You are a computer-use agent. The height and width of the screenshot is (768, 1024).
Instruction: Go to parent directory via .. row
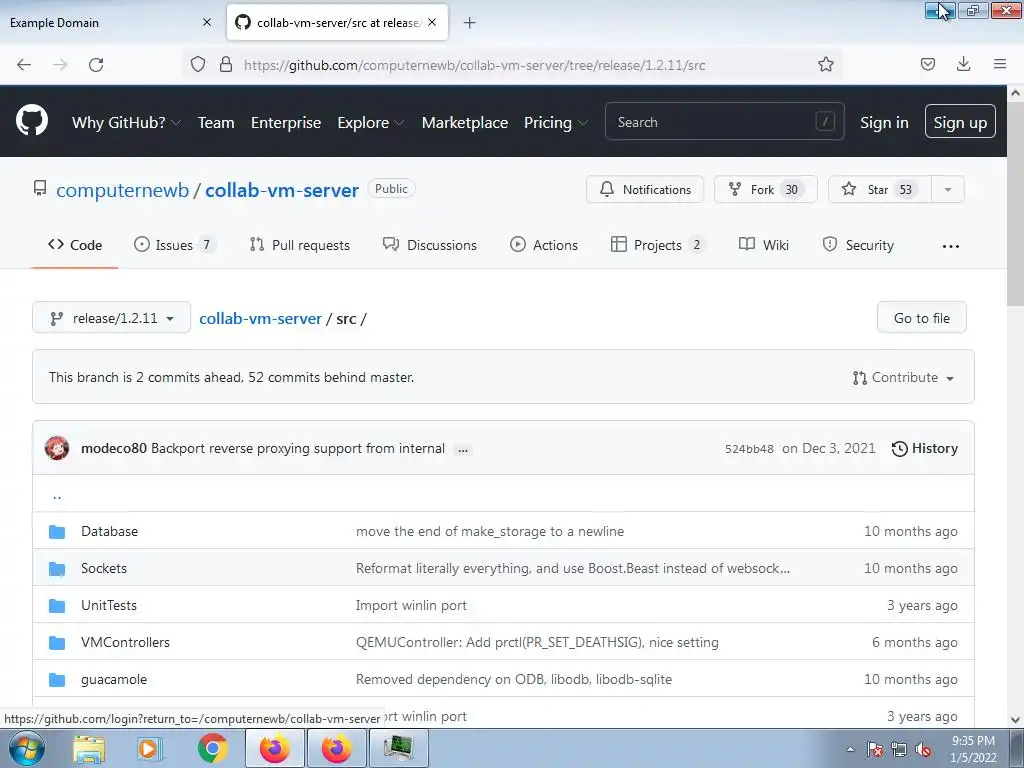tap(503, 494)
